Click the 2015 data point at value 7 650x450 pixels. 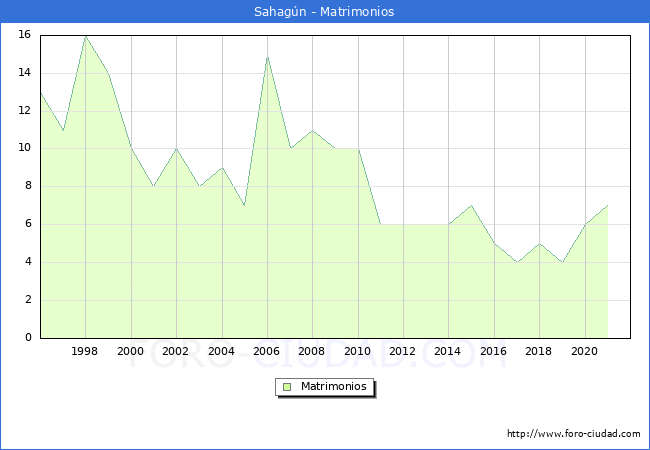coord(471,205)
